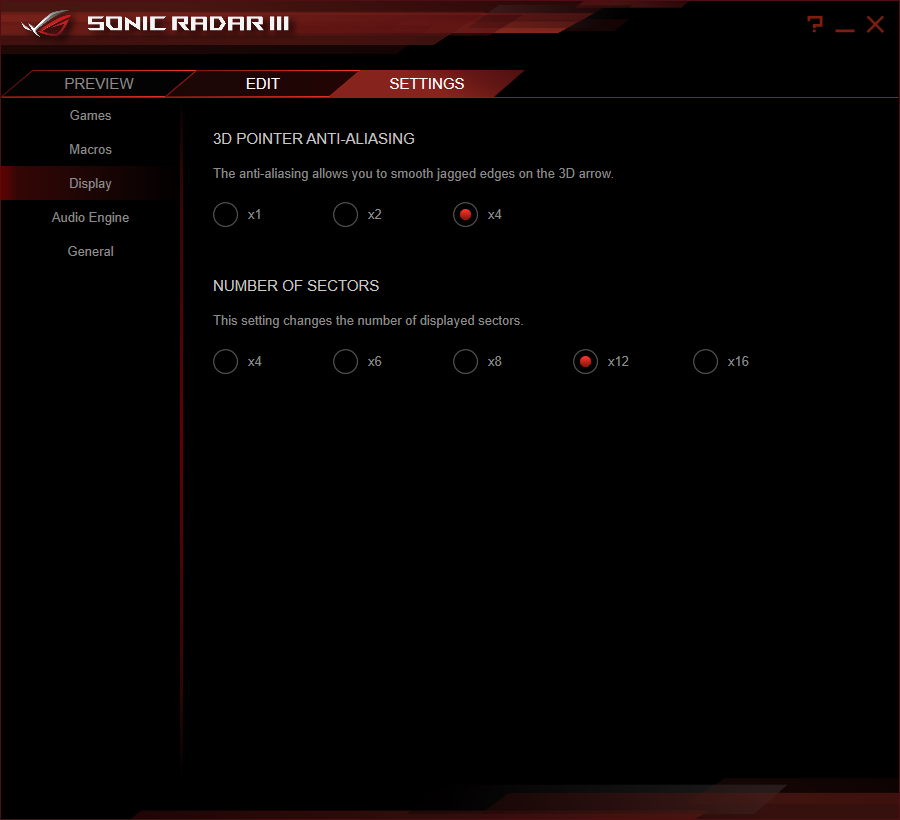Open the help question mark icon
900x820 pixels.
tap(814, 24)
